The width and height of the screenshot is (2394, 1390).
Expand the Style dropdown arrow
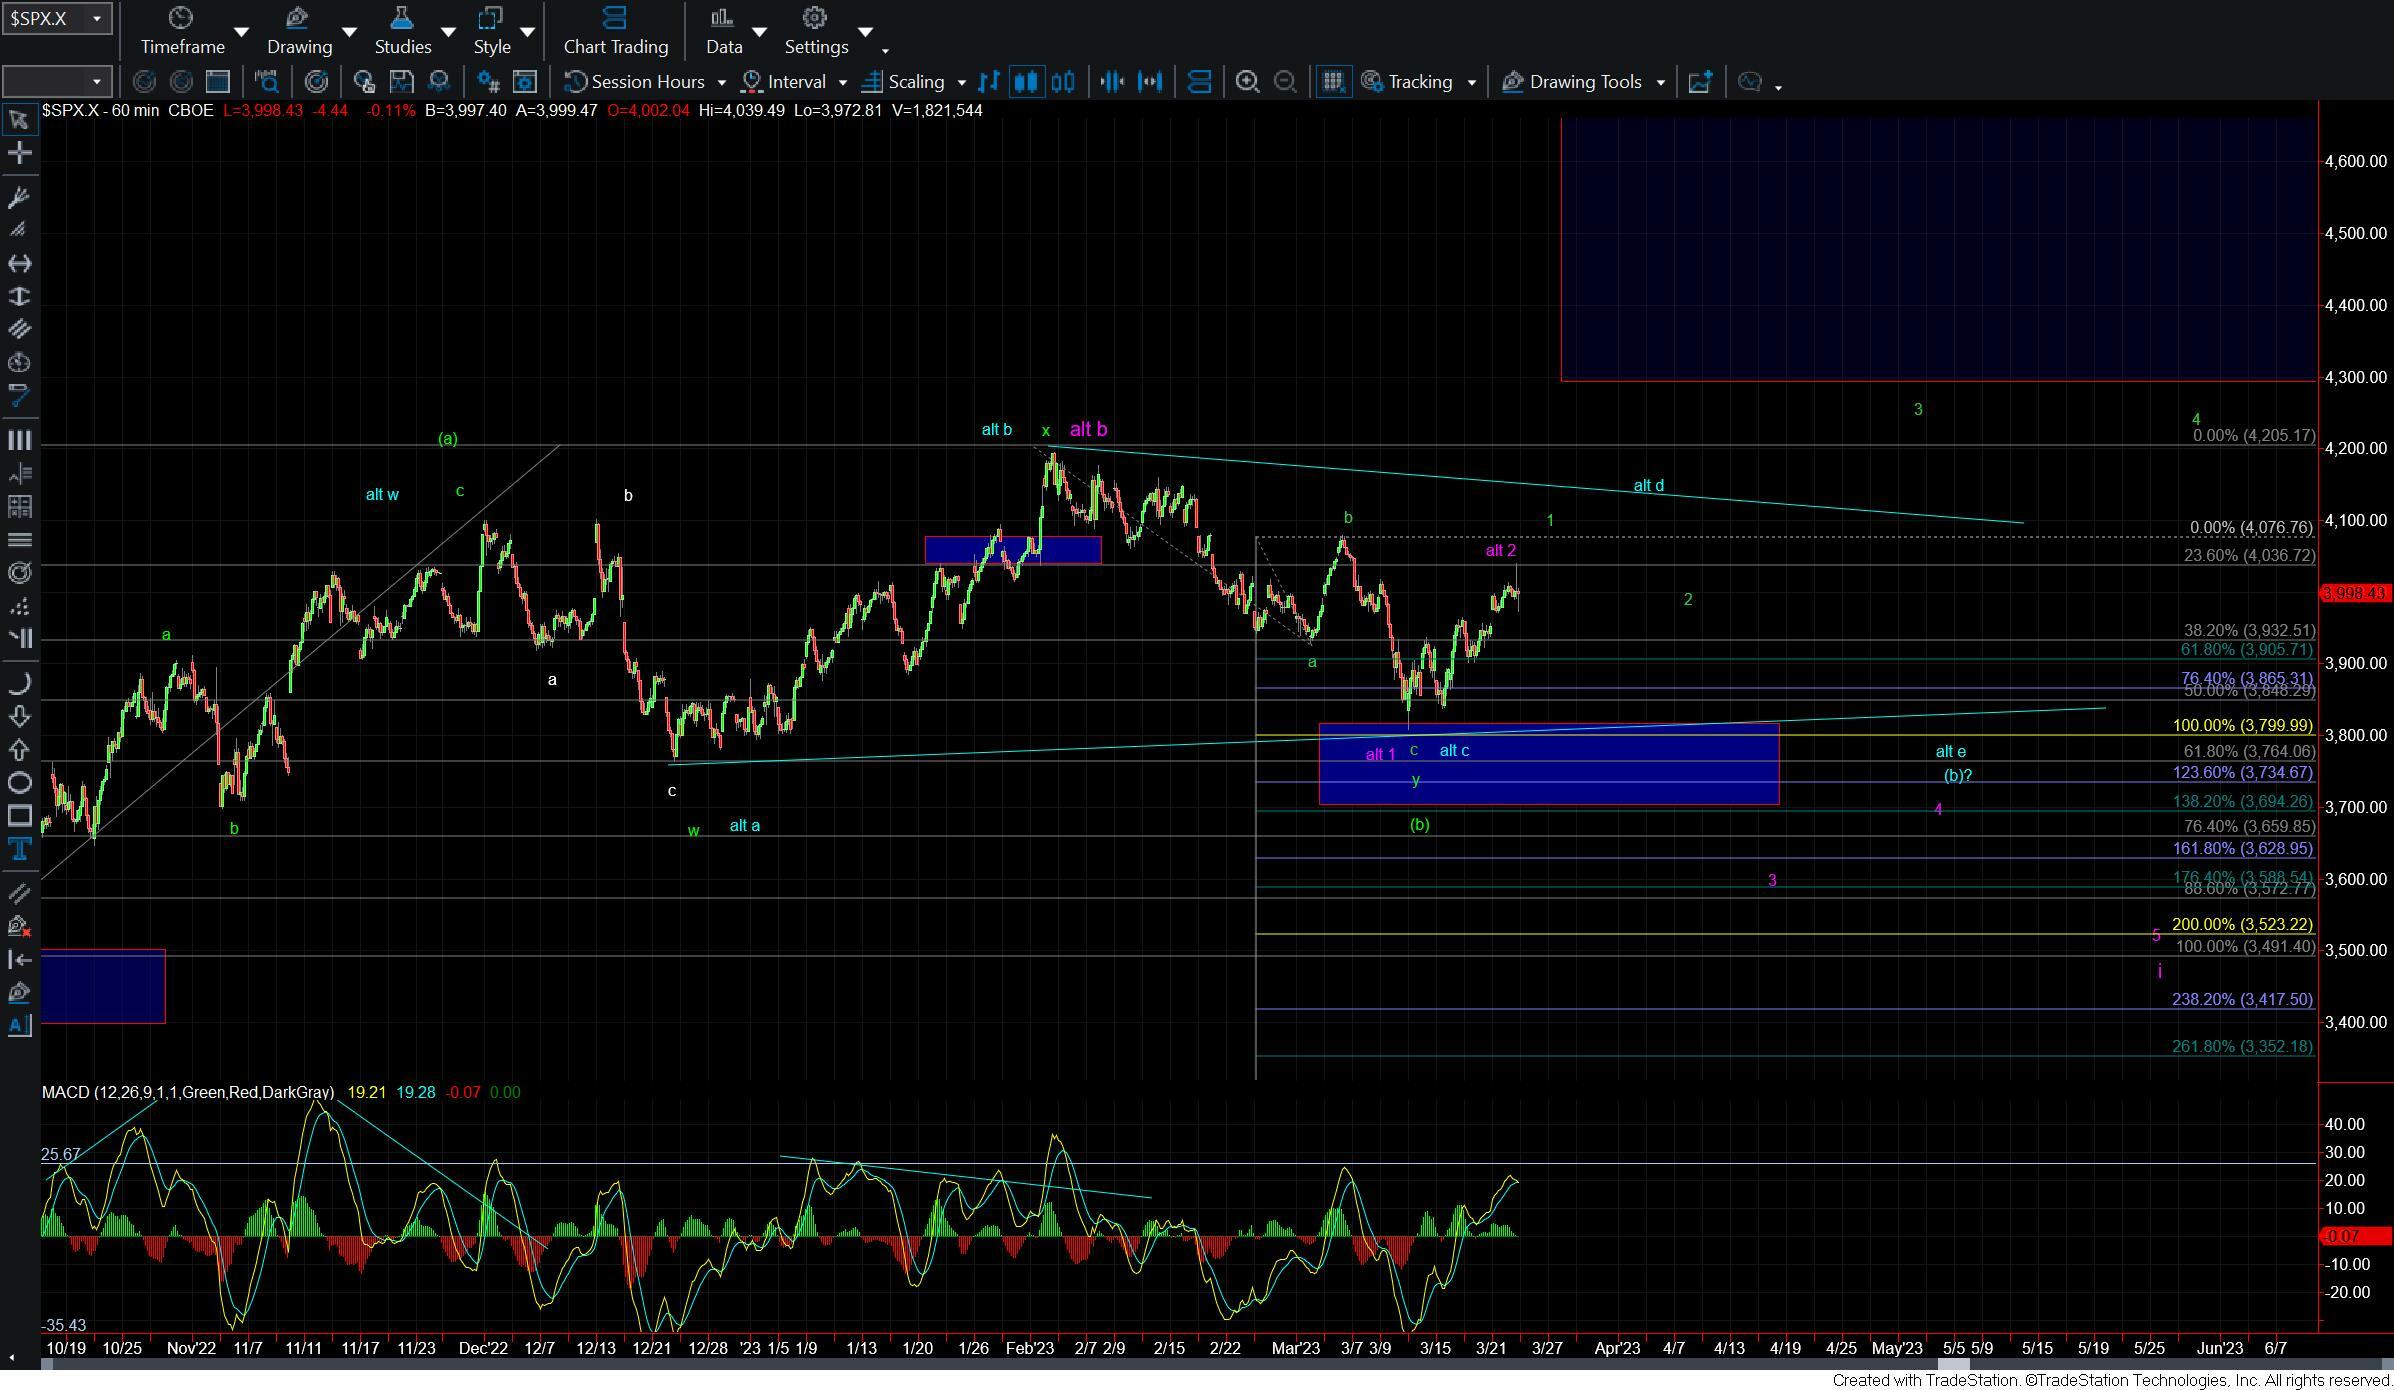click(x=527, y=32)
